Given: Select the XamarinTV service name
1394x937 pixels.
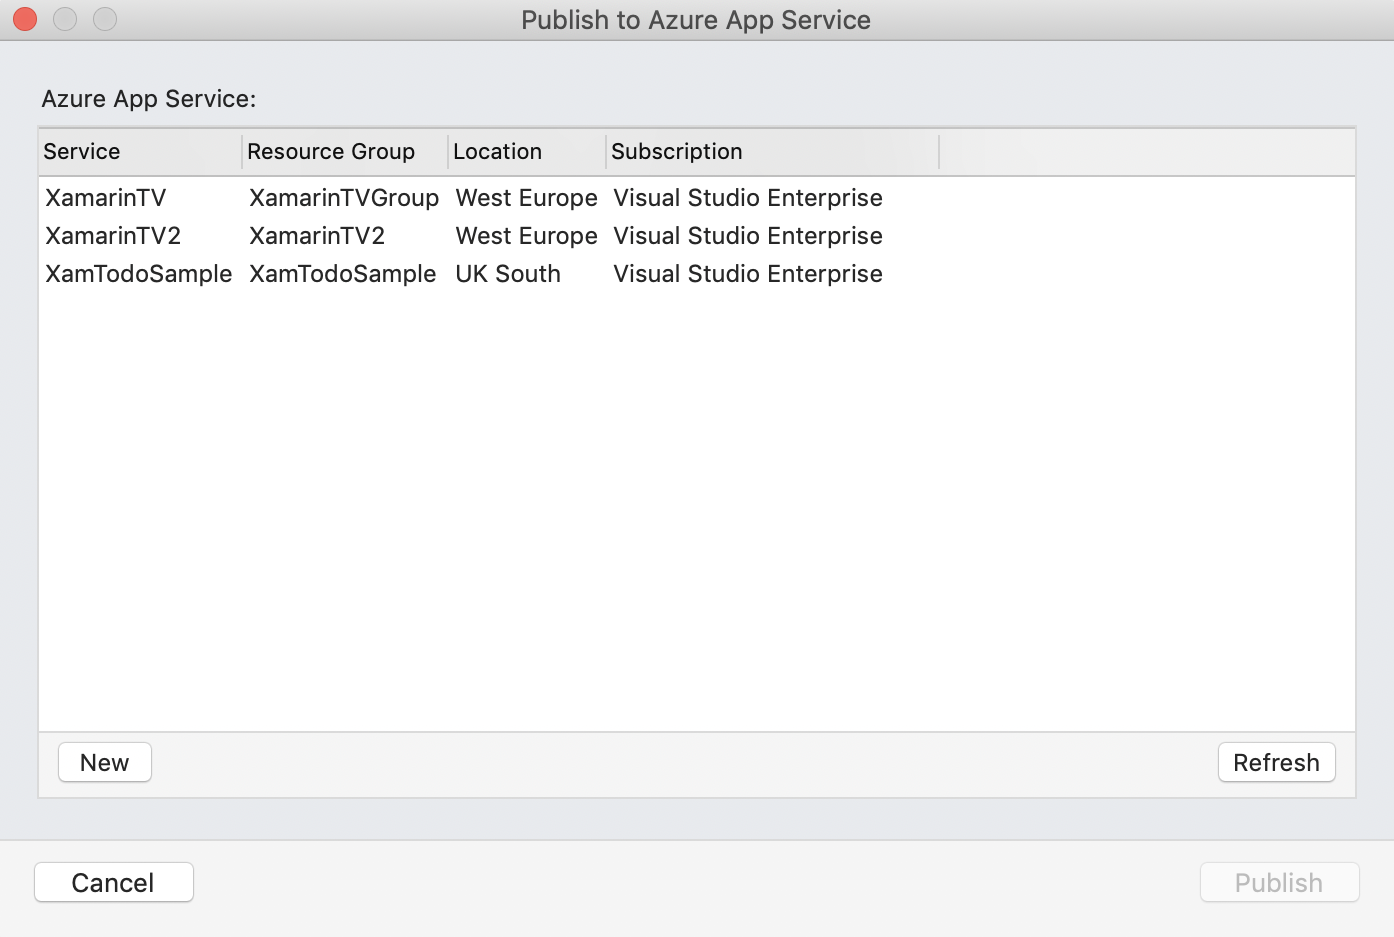Looking at the screenshot, I should coord(106,198).
